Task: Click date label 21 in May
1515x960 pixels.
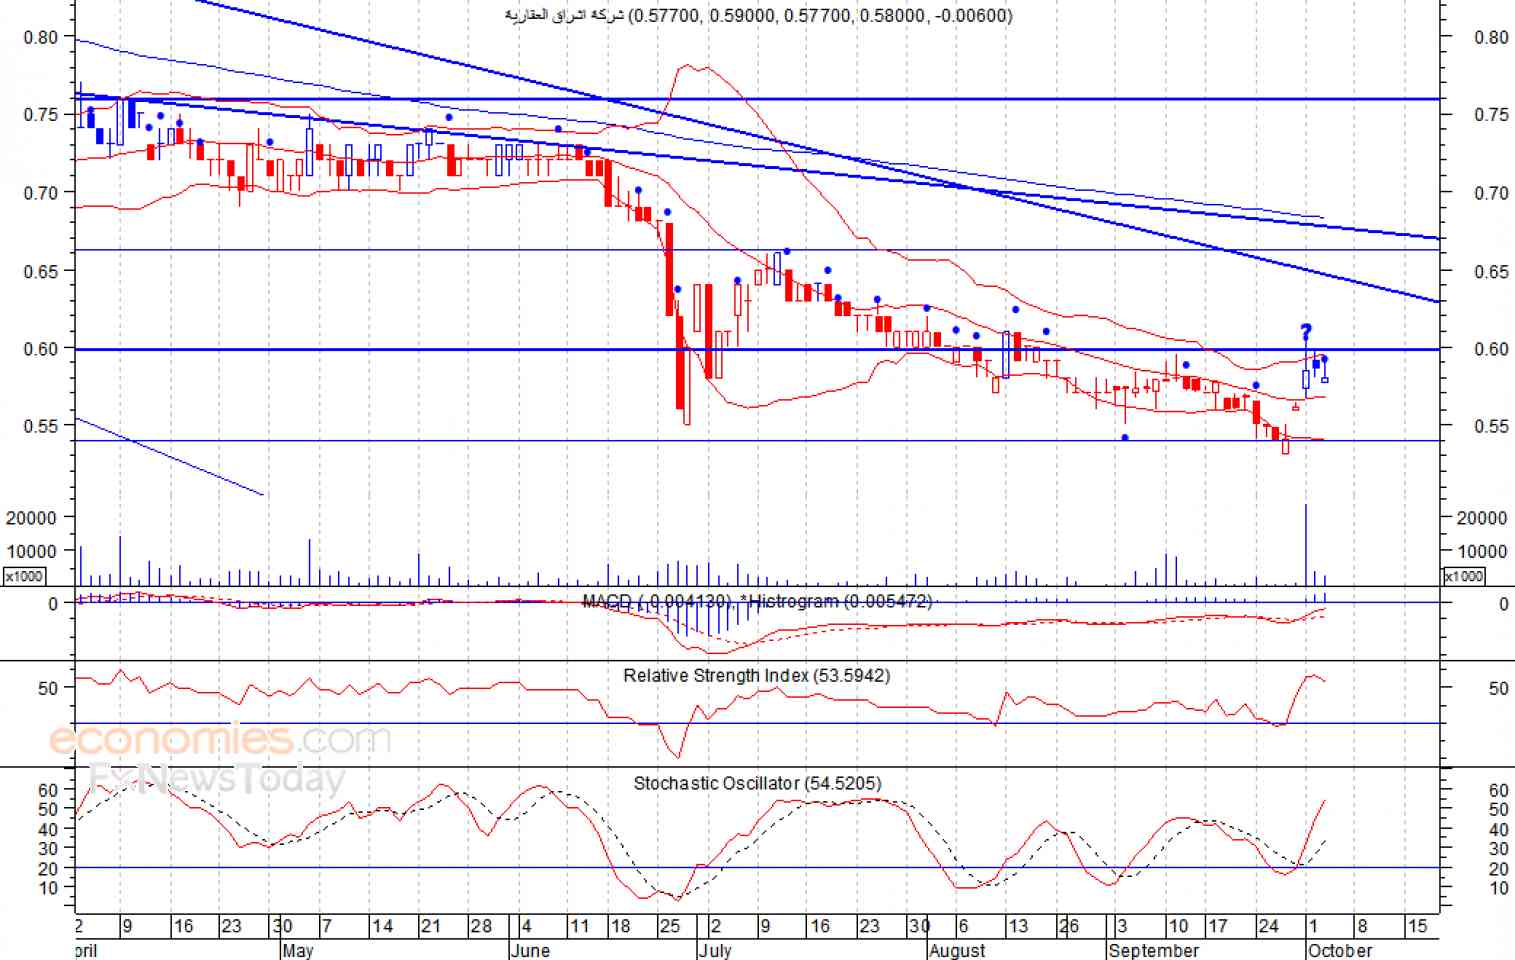Action: click(431, 926)
